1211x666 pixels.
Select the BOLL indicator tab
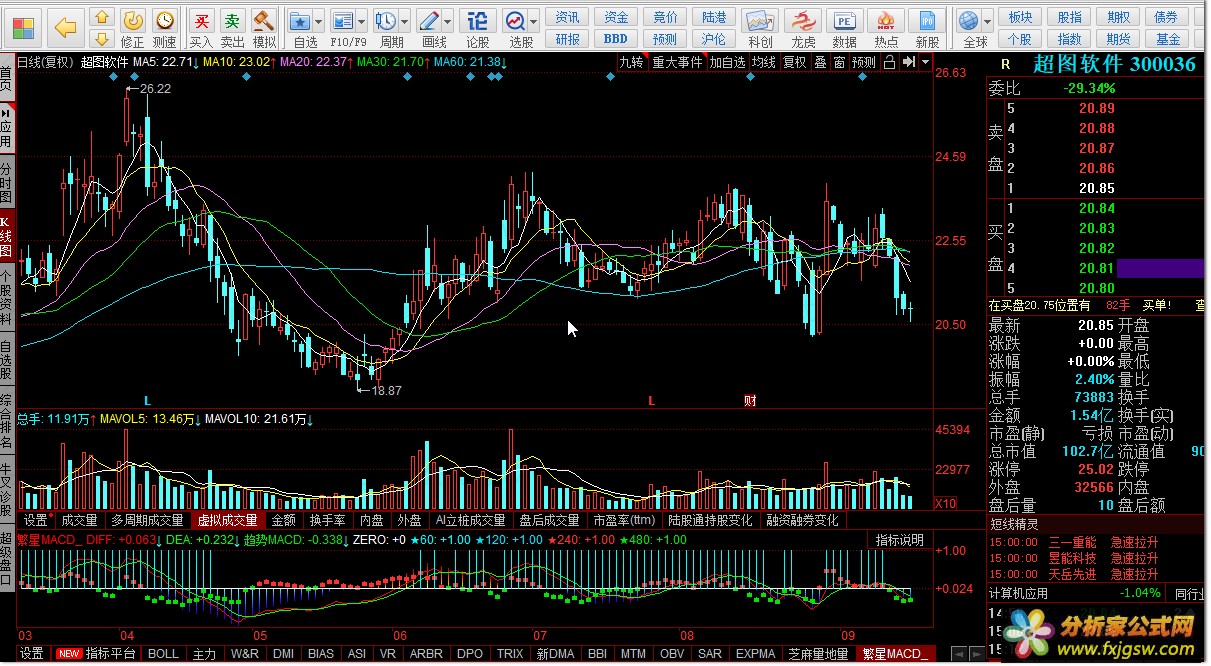click(x=162, y=654)
